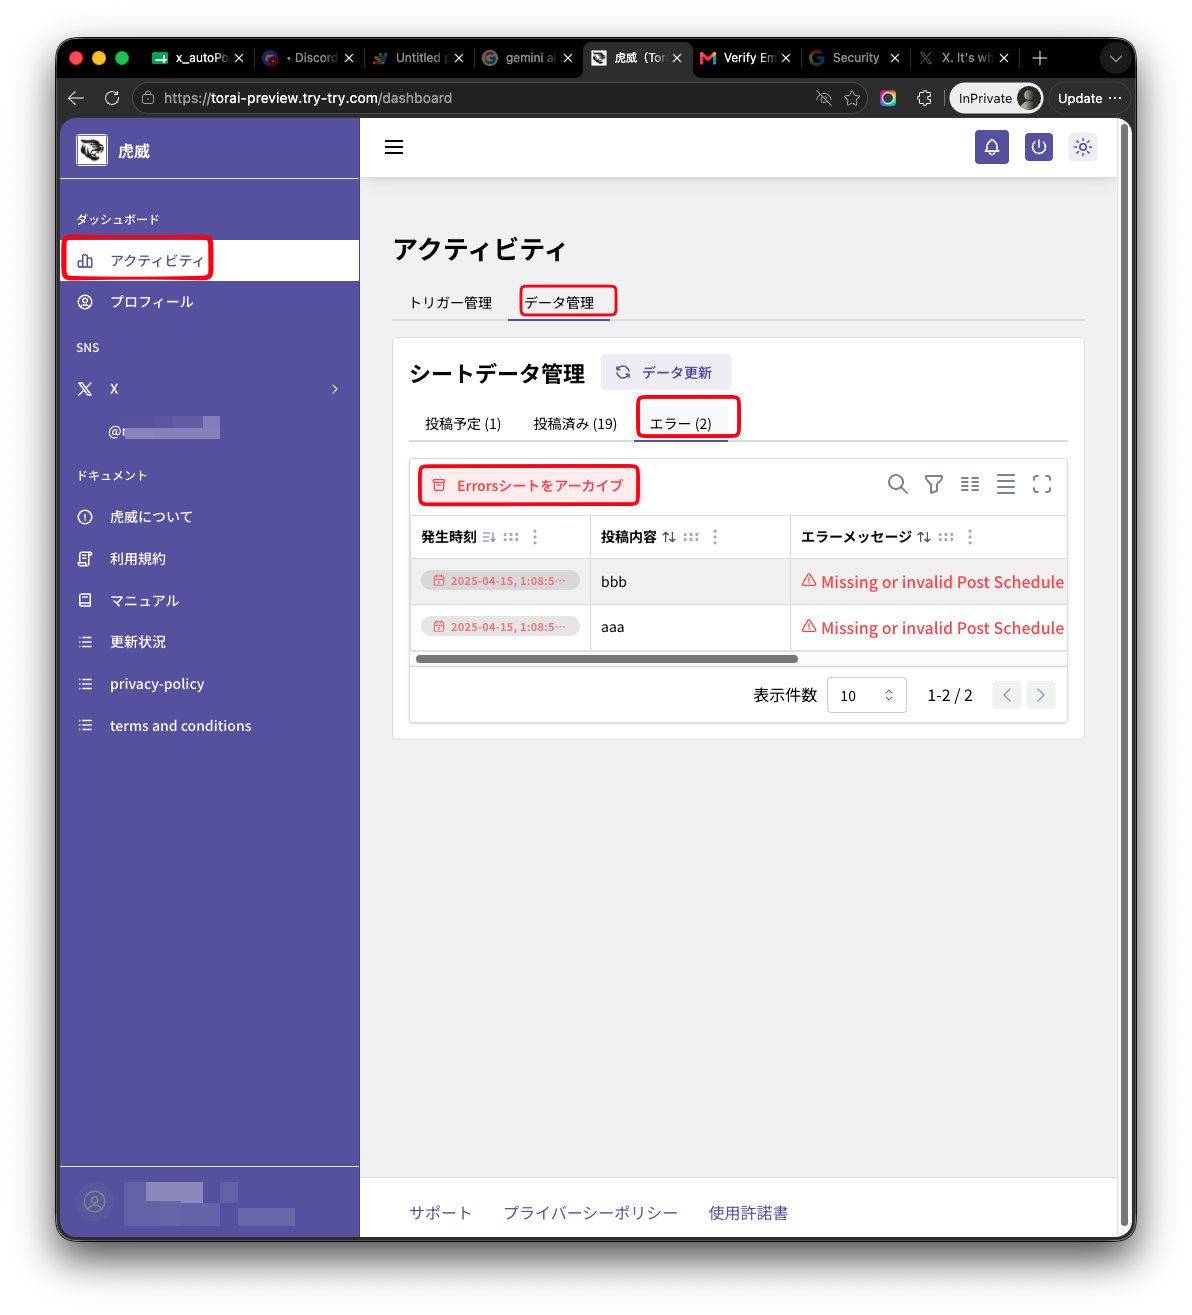
Task: Toggle row density icon
Action: coord(1006,484)
